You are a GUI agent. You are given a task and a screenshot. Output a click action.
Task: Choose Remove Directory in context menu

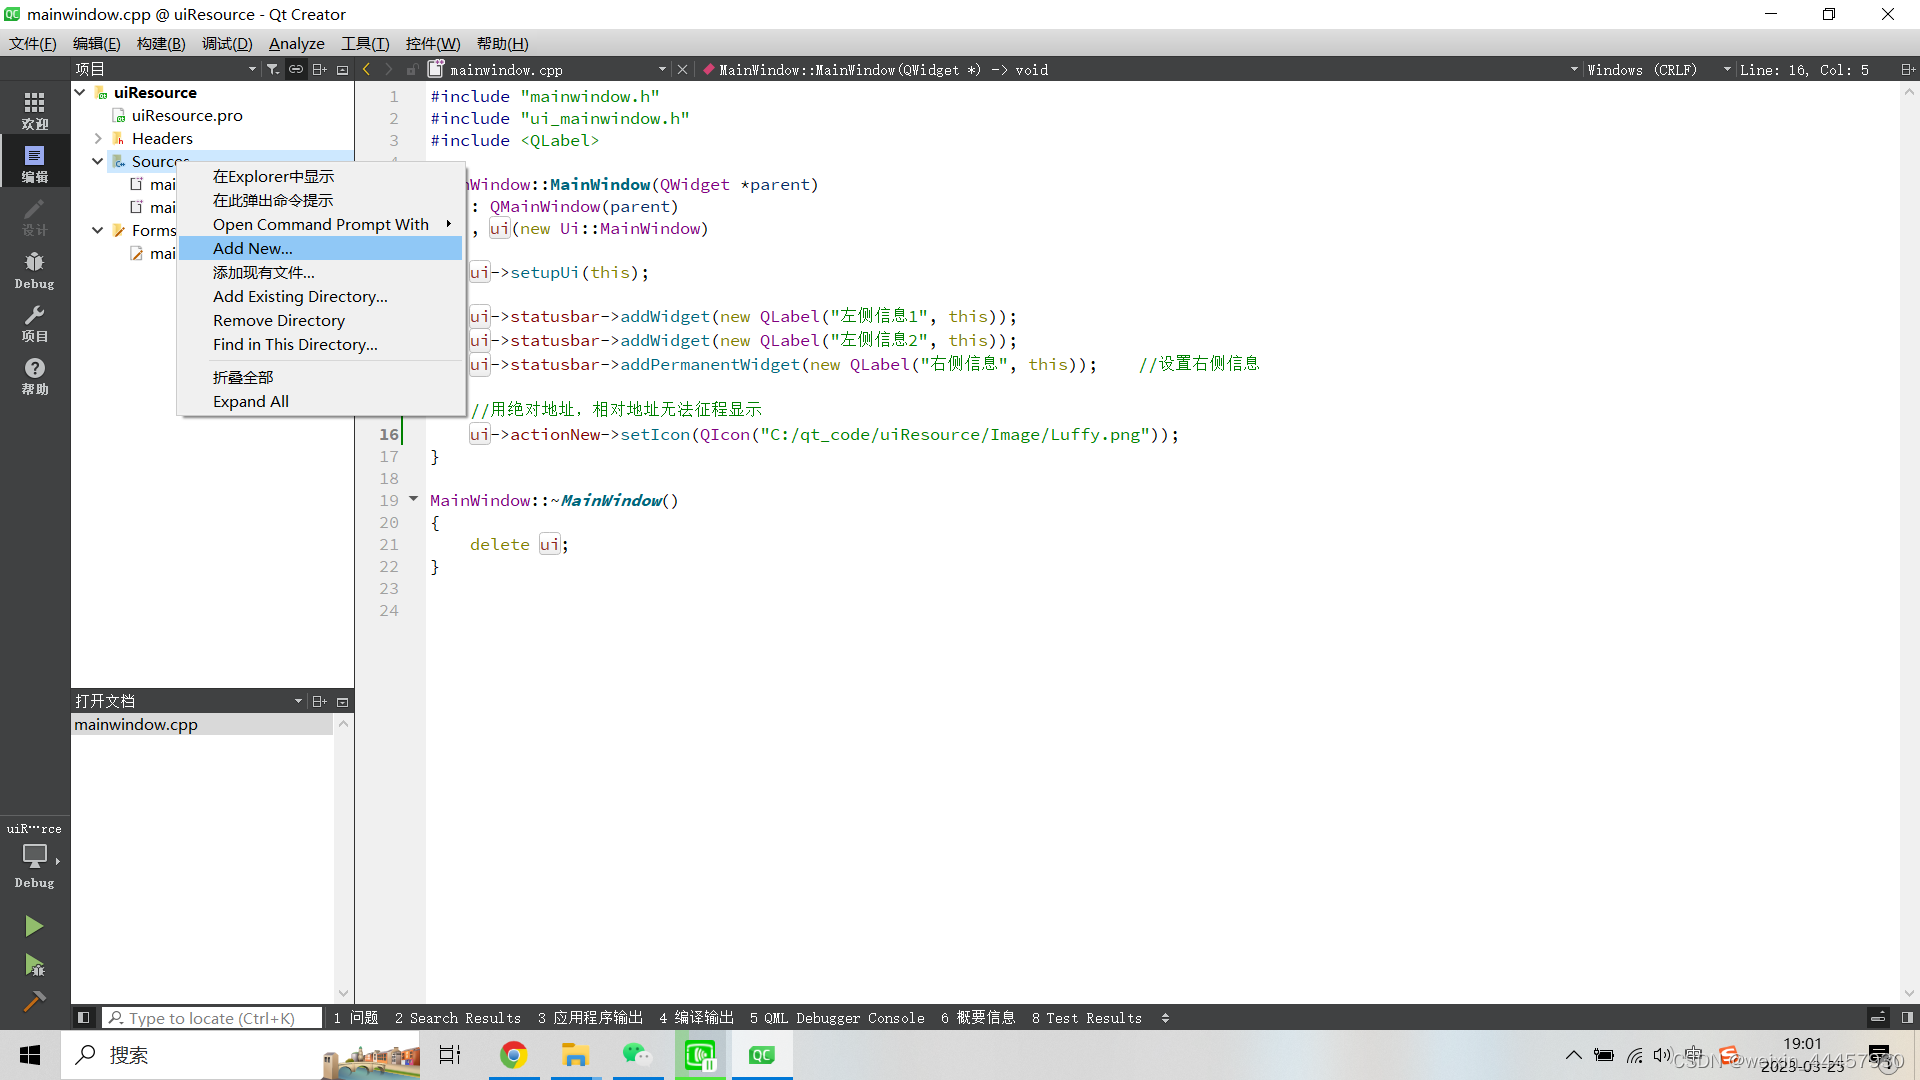pos(320,320)
